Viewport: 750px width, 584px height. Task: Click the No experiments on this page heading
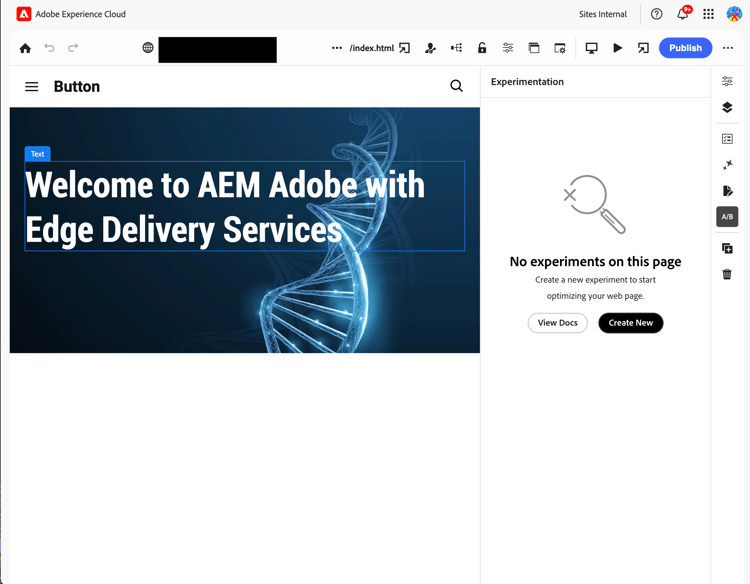click(x=596, y=262)
